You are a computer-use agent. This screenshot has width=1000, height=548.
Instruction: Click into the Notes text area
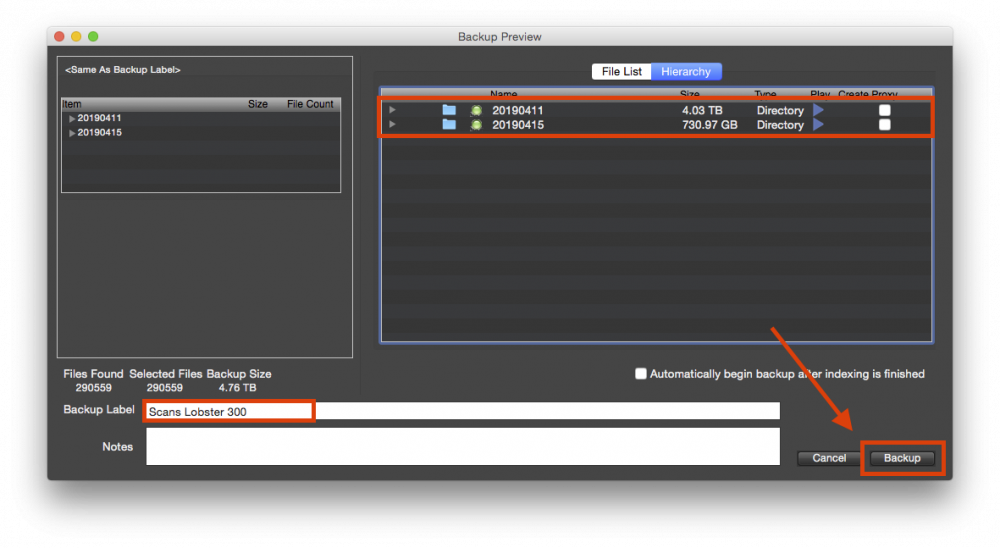coord(462,446)
